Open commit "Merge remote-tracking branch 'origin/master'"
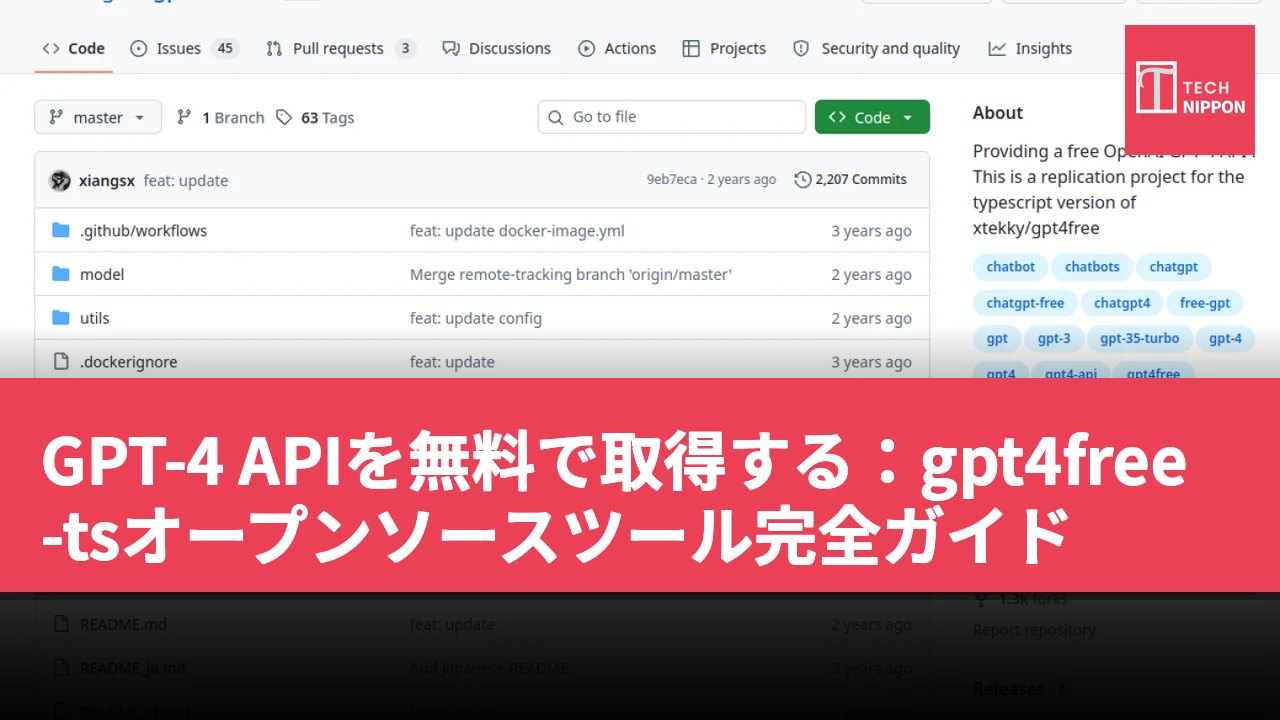 pyautogui.click(x=571, y=274)
